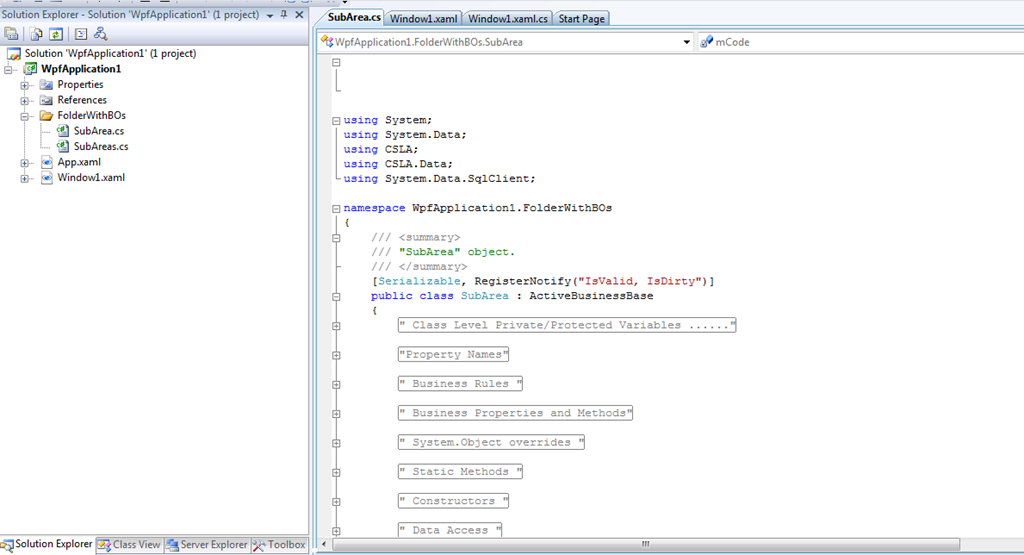Expand the Data Access region toggle
The height and width of the screenshot is (555, 1024).
[x=336, y=531]
